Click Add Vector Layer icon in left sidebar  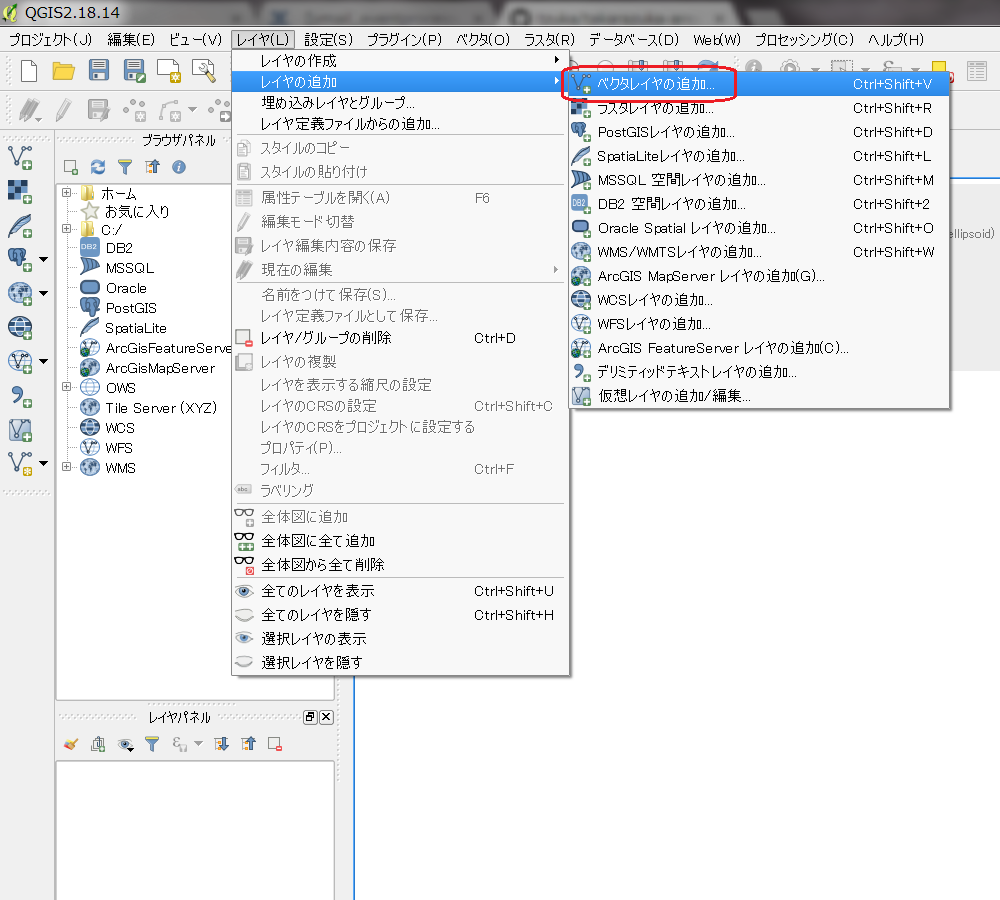20,158
